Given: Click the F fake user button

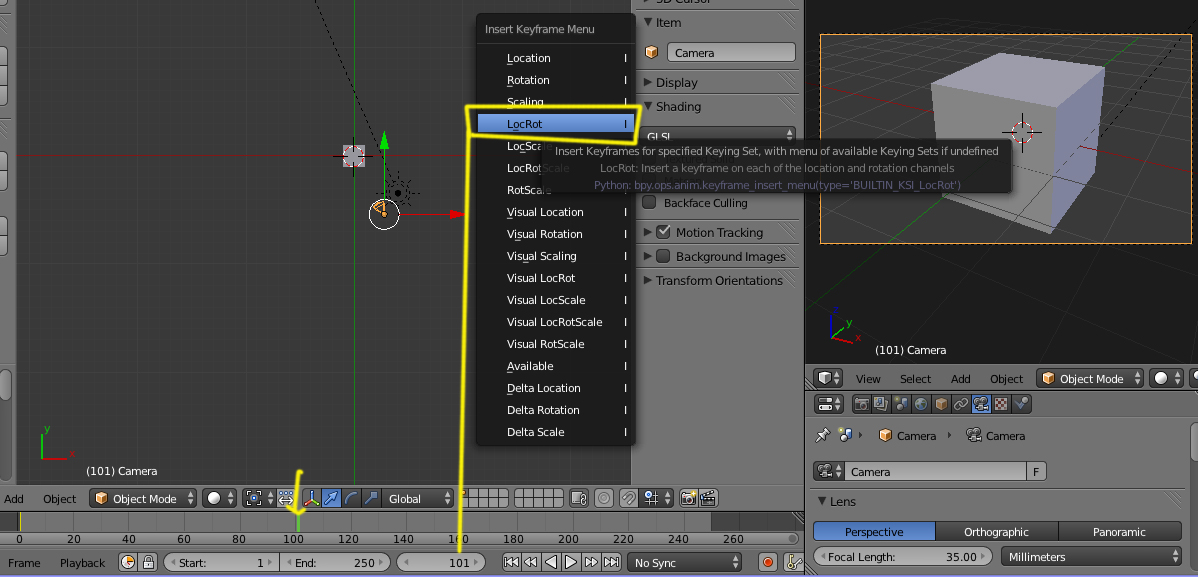Looking at the screenshot, I should coord(1036,472).
